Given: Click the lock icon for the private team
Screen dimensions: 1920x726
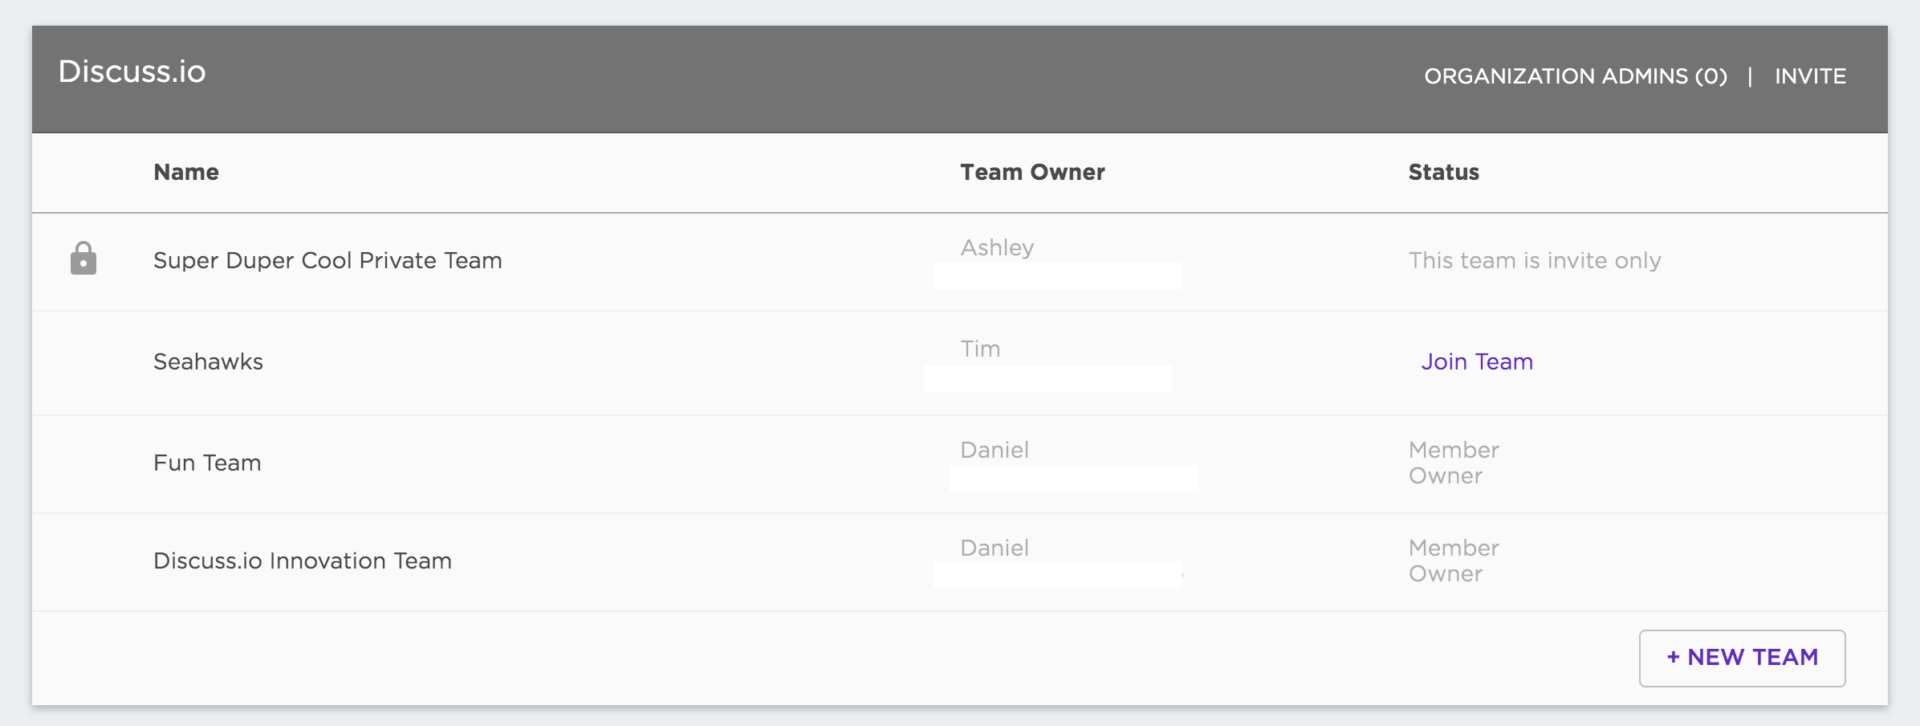Looking at the screenshot, I should (x=83, y=259).
